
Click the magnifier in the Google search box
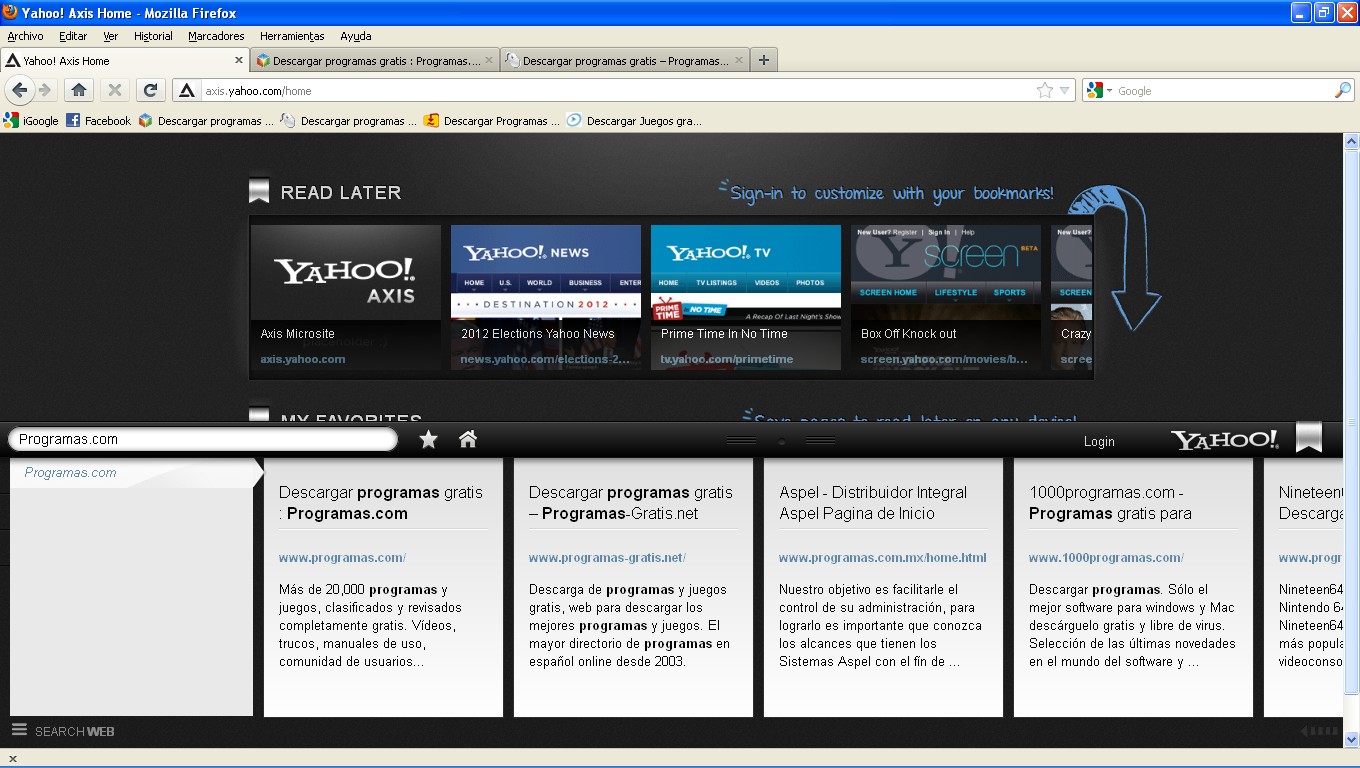[x=1343, y=90]
